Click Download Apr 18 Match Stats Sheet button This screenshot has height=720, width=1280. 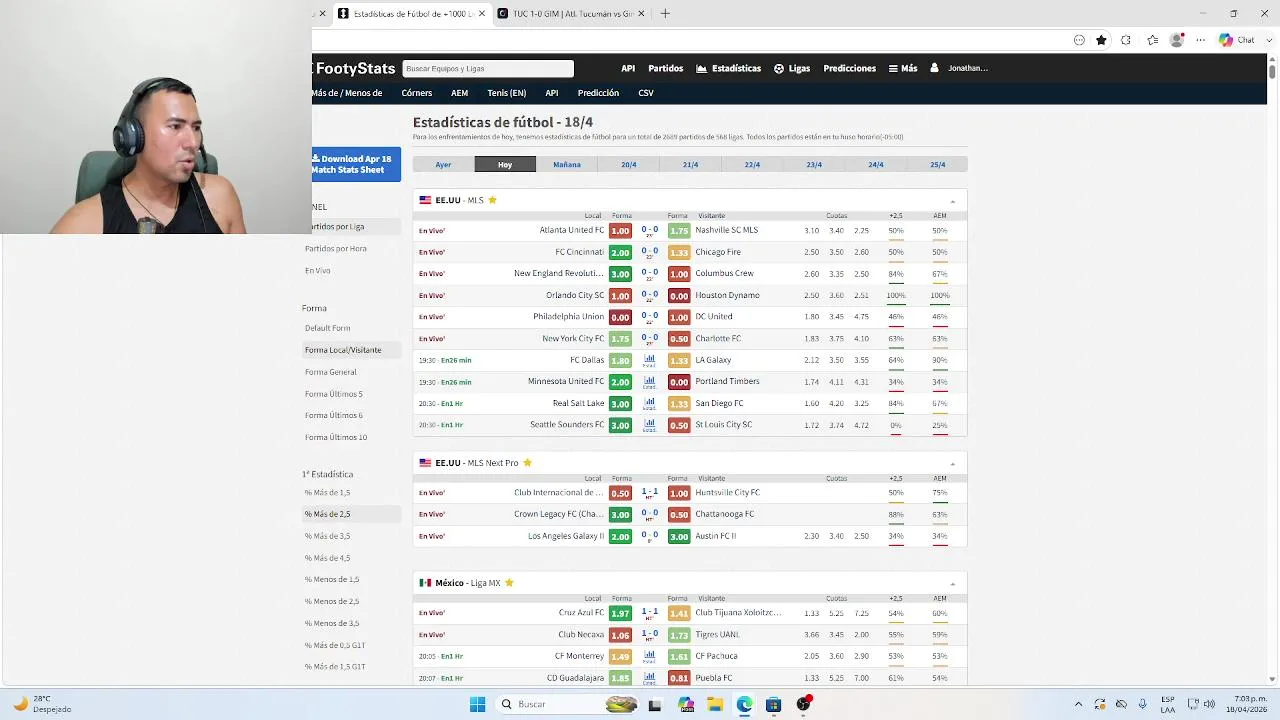356,164
